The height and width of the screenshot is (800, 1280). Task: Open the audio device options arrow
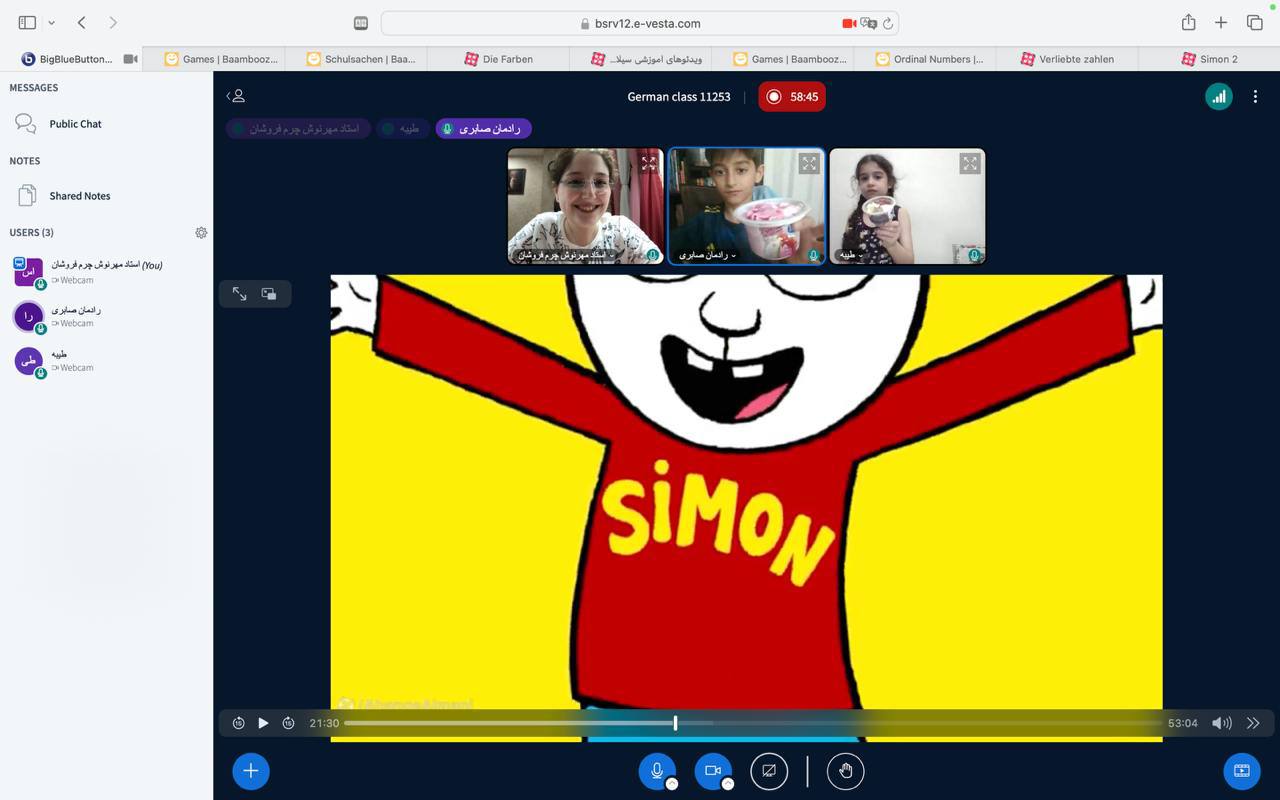(x=672, y=784)
